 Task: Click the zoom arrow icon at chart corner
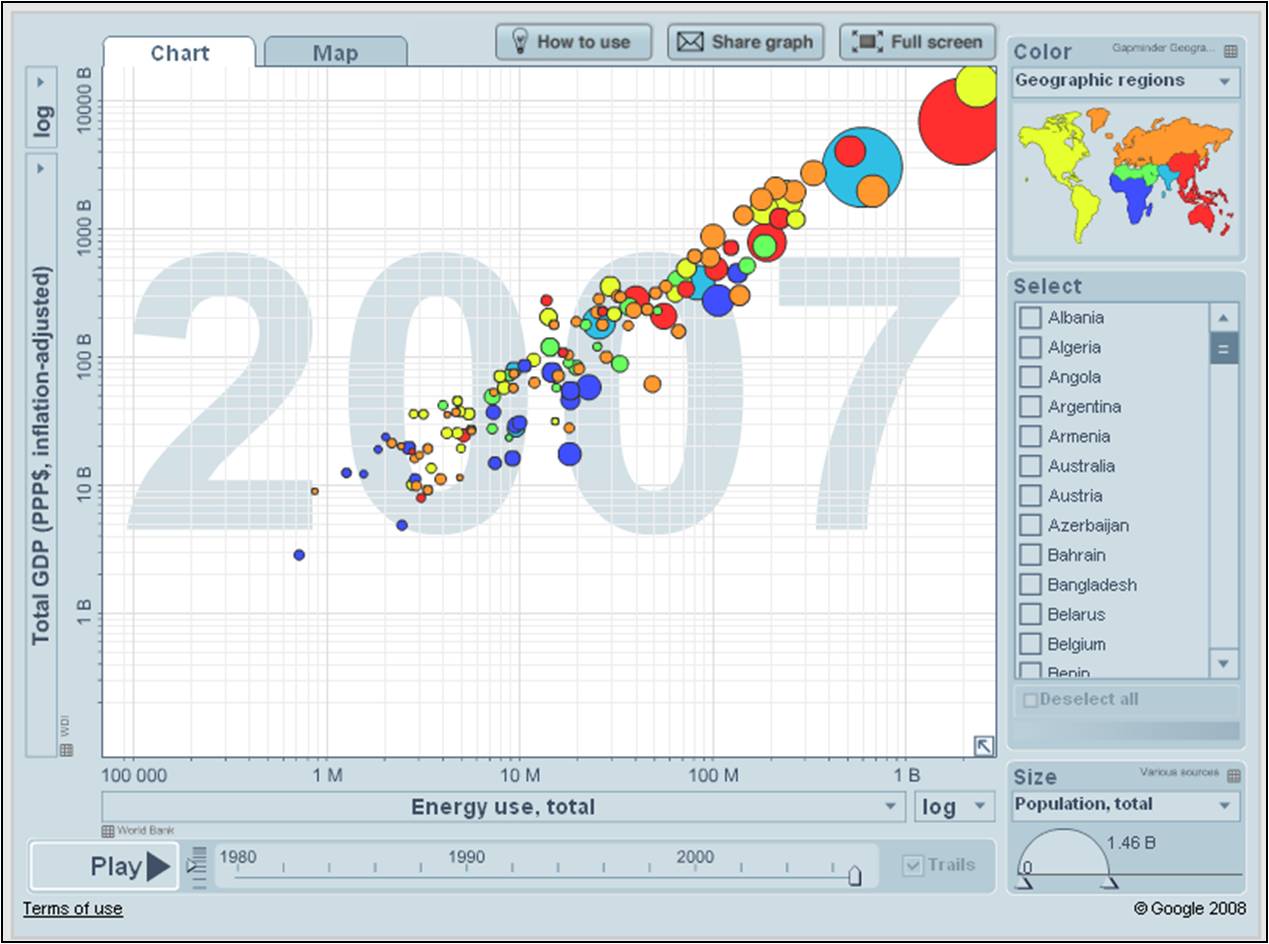[984, 745]
